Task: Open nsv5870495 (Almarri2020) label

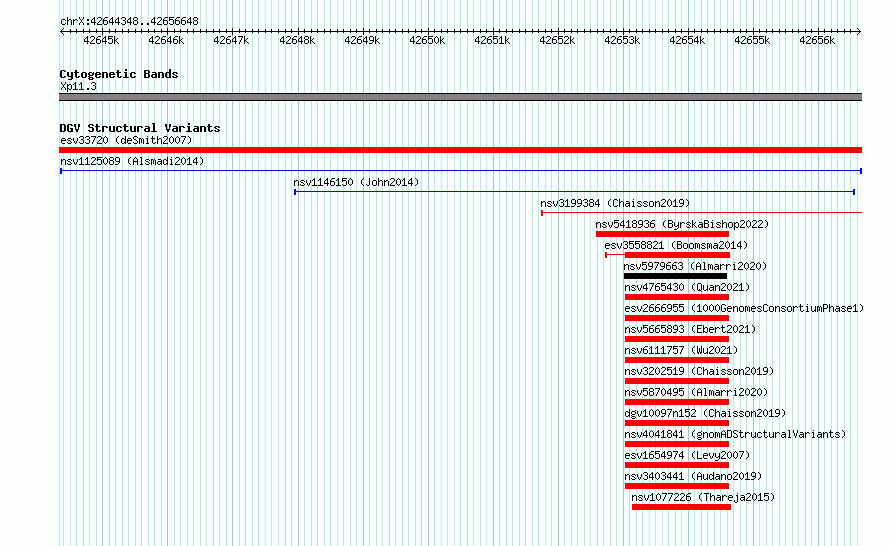Action: [696, 392]
